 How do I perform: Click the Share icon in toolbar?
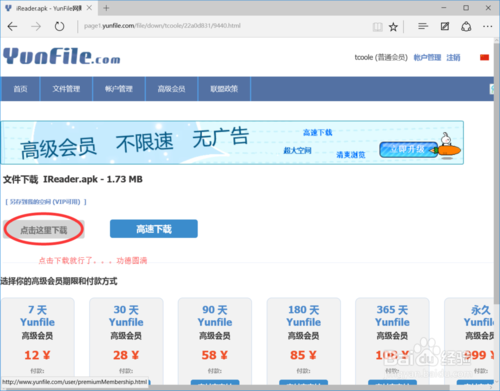466,26
